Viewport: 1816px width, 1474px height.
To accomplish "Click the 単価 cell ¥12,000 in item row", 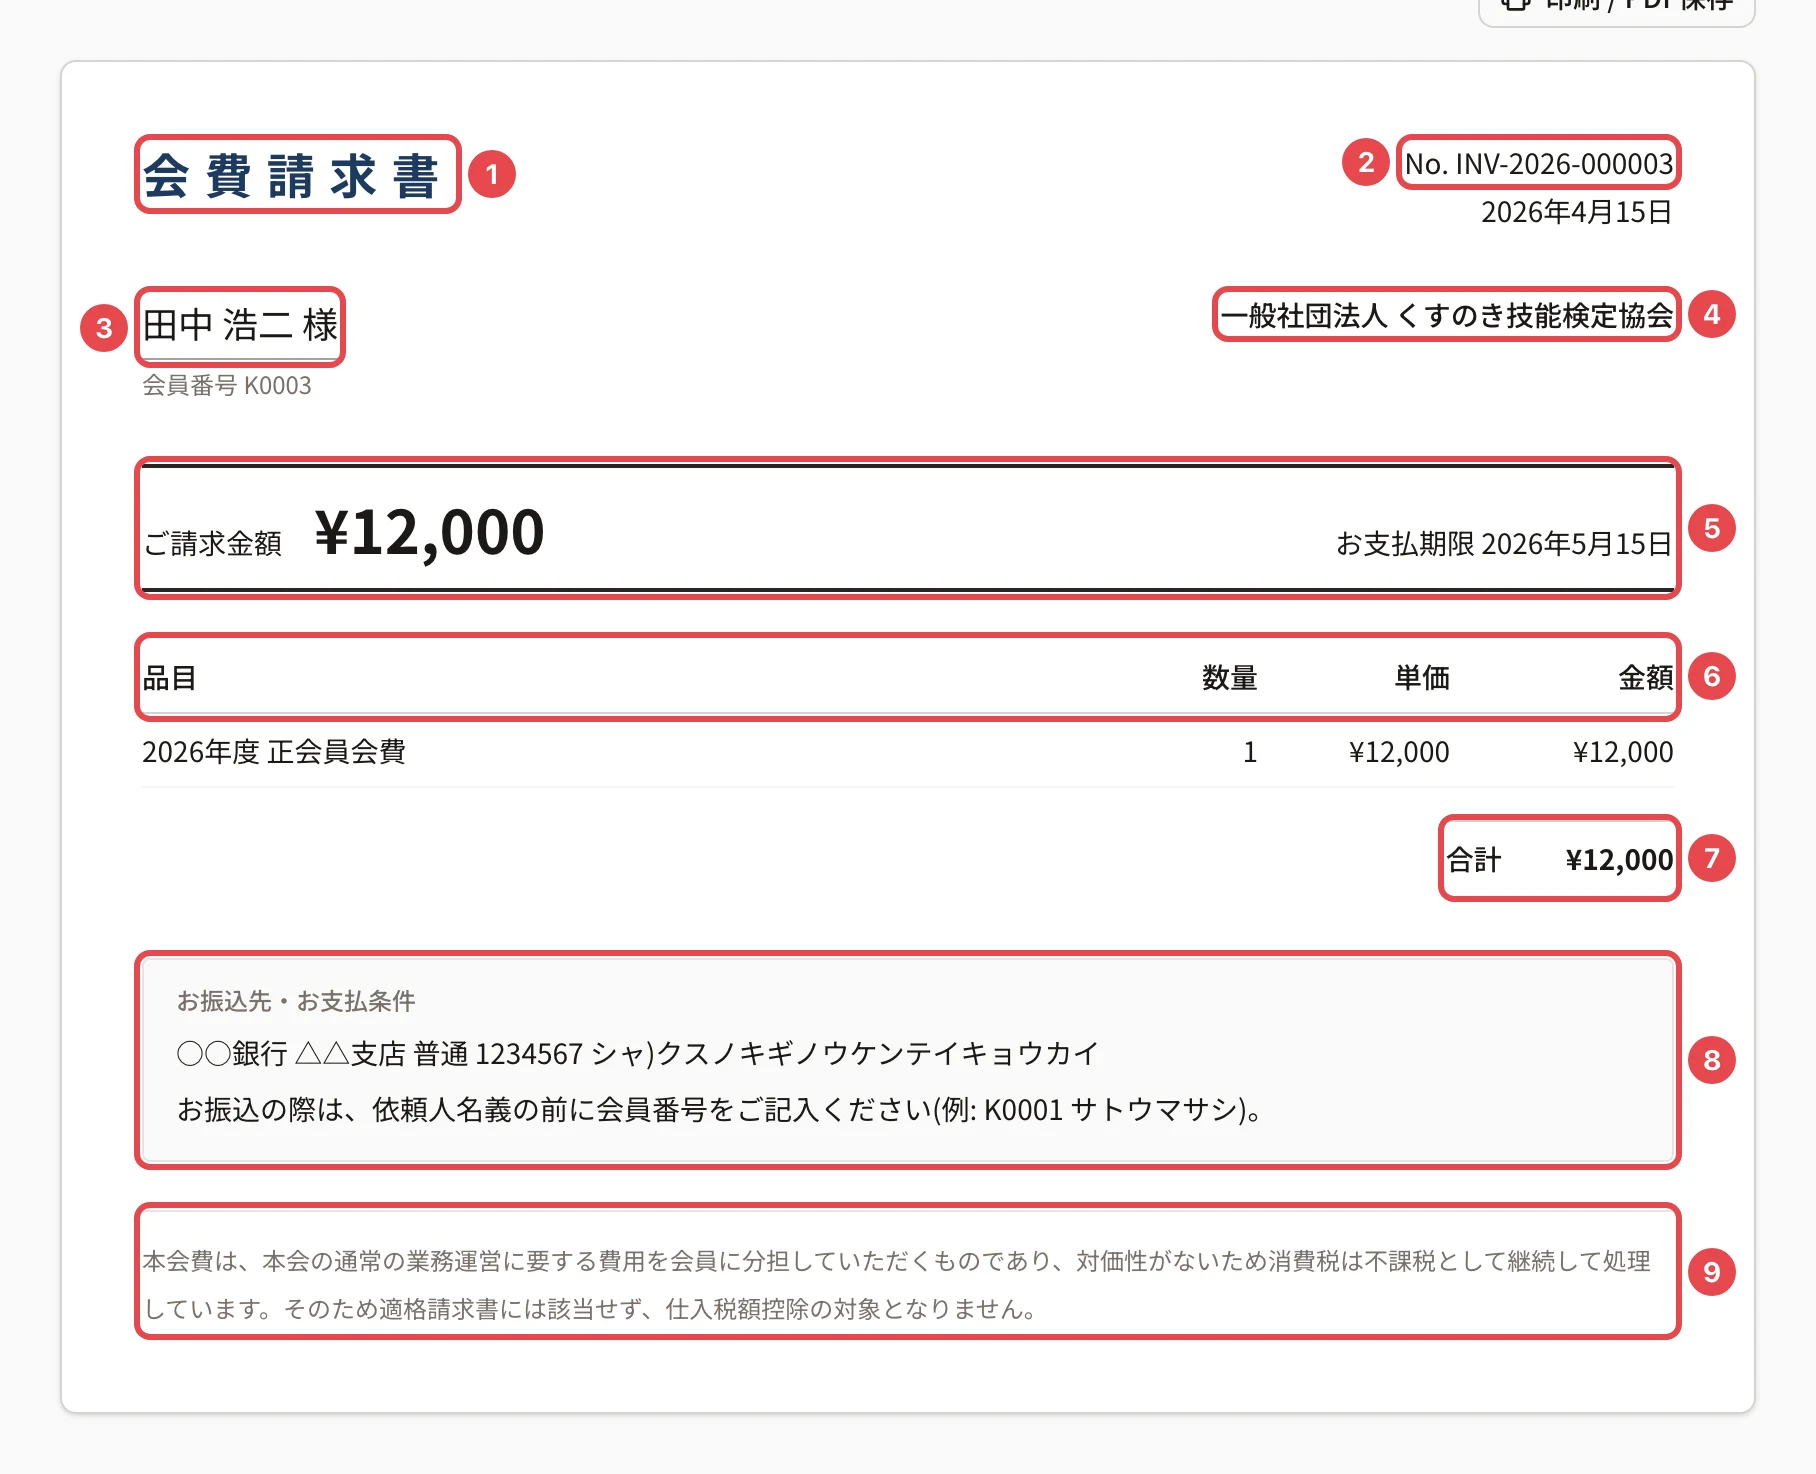I will point(1399,752).
